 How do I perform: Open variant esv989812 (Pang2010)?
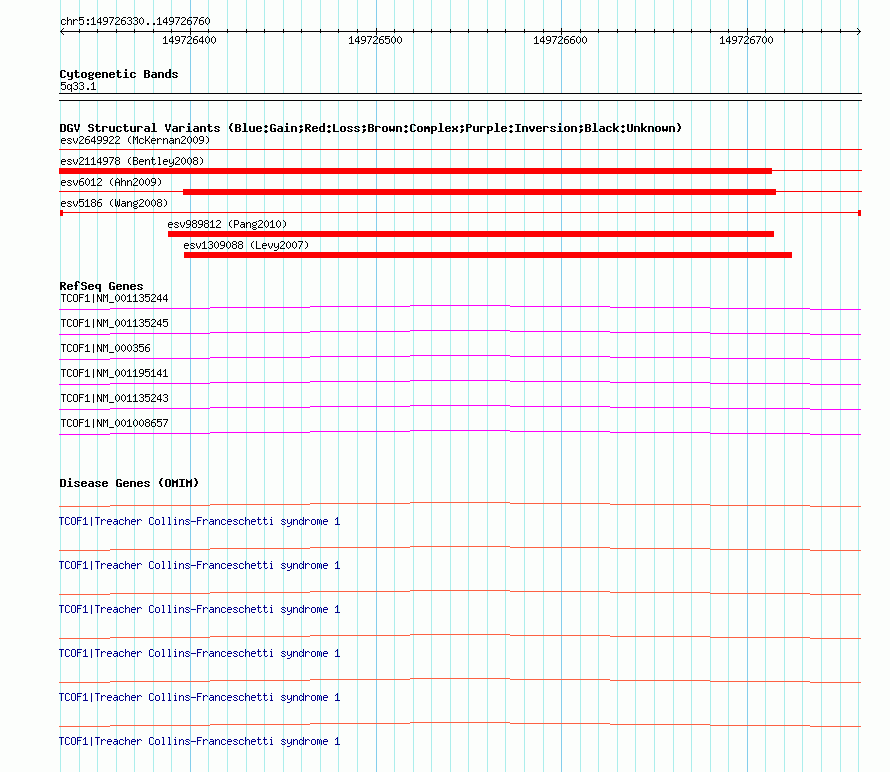coord(227,224)
